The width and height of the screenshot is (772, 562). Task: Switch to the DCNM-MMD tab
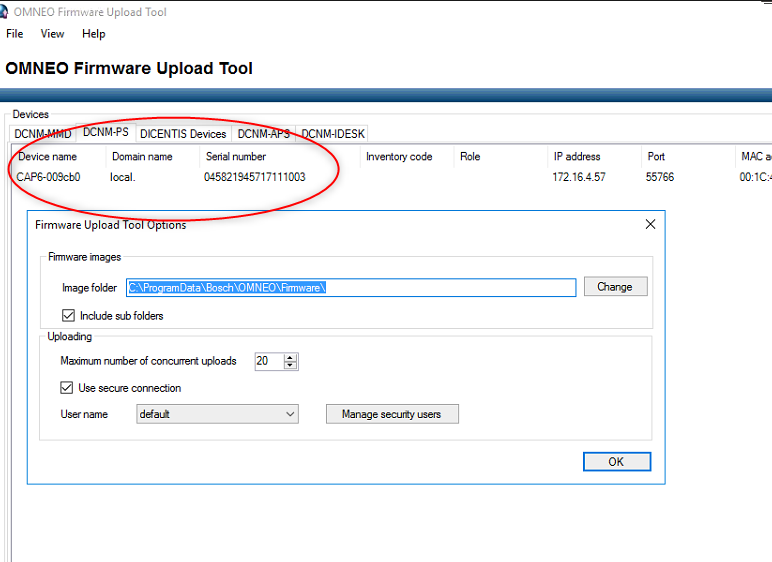[x=43, y=134]
